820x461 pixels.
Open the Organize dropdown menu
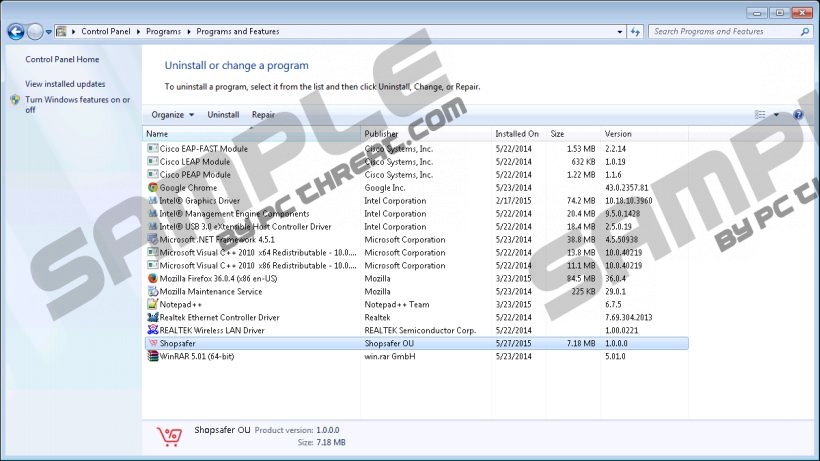click(x=172, y=115)
